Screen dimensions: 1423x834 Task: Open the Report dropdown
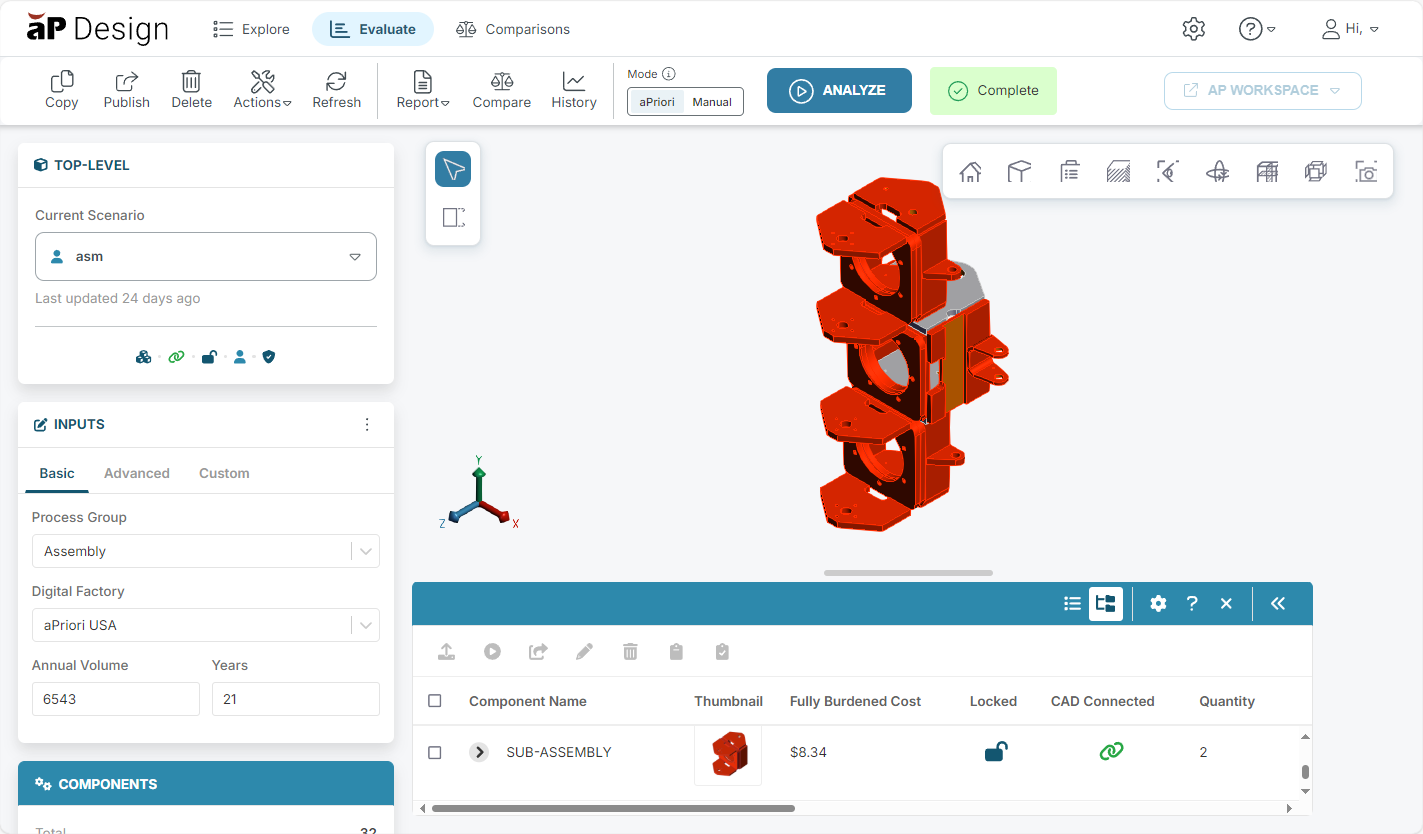(x=423, y=90)
